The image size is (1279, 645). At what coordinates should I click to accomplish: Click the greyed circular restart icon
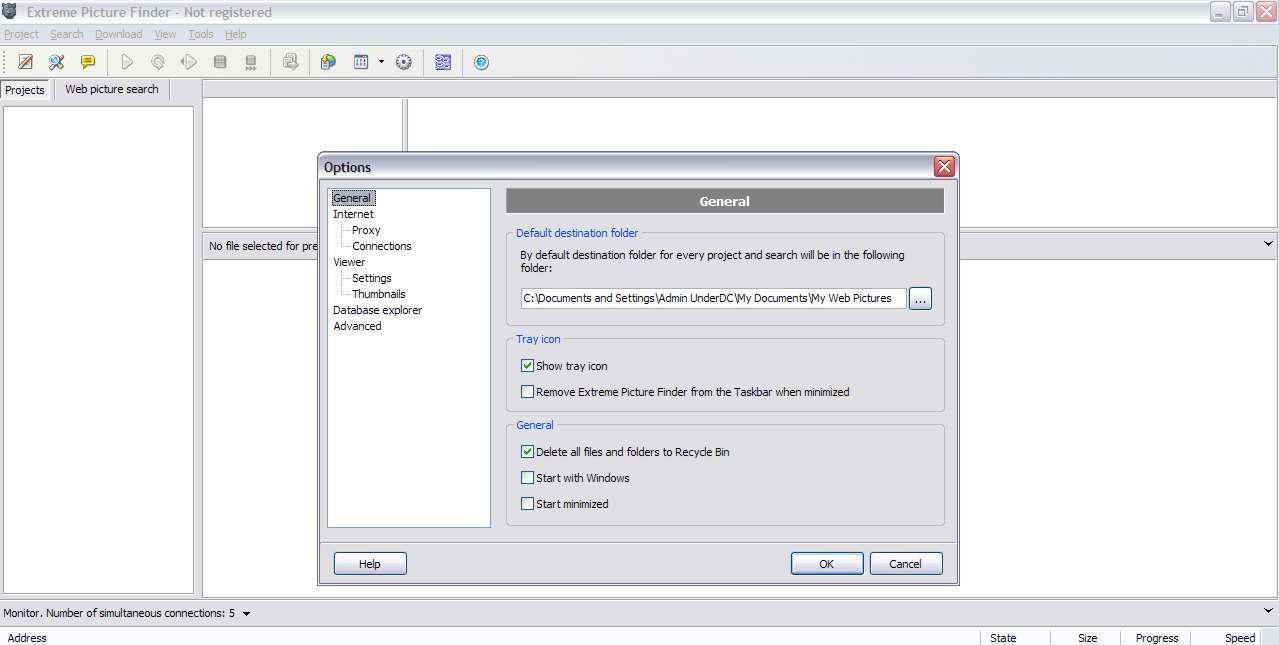coord(158,62)
